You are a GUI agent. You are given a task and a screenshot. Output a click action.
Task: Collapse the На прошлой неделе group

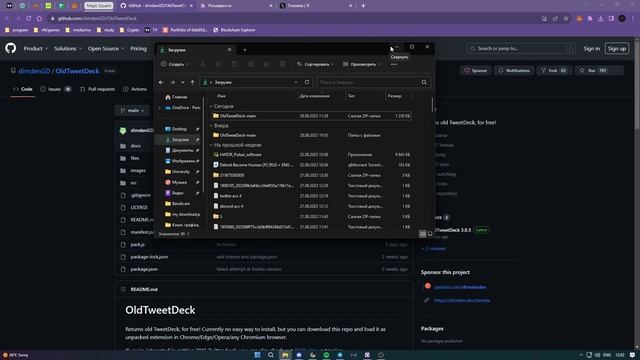pos(211,145)
